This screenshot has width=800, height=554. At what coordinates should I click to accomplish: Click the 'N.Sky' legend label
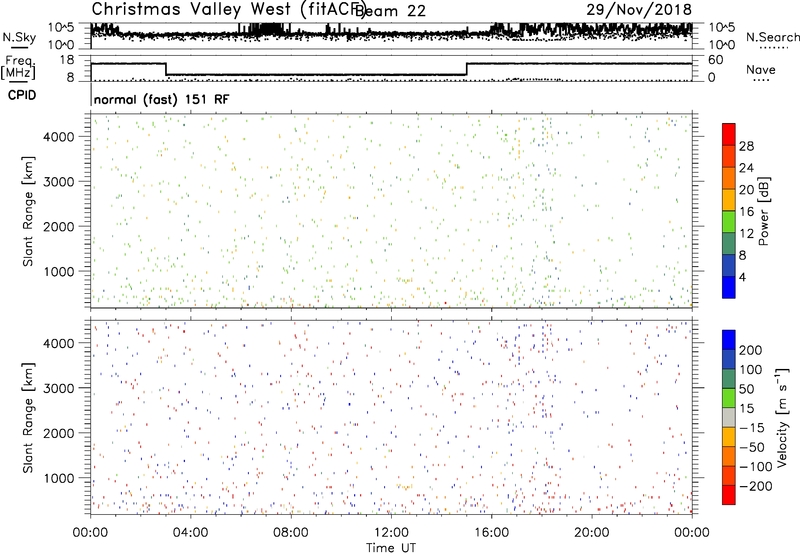point(19,37)
